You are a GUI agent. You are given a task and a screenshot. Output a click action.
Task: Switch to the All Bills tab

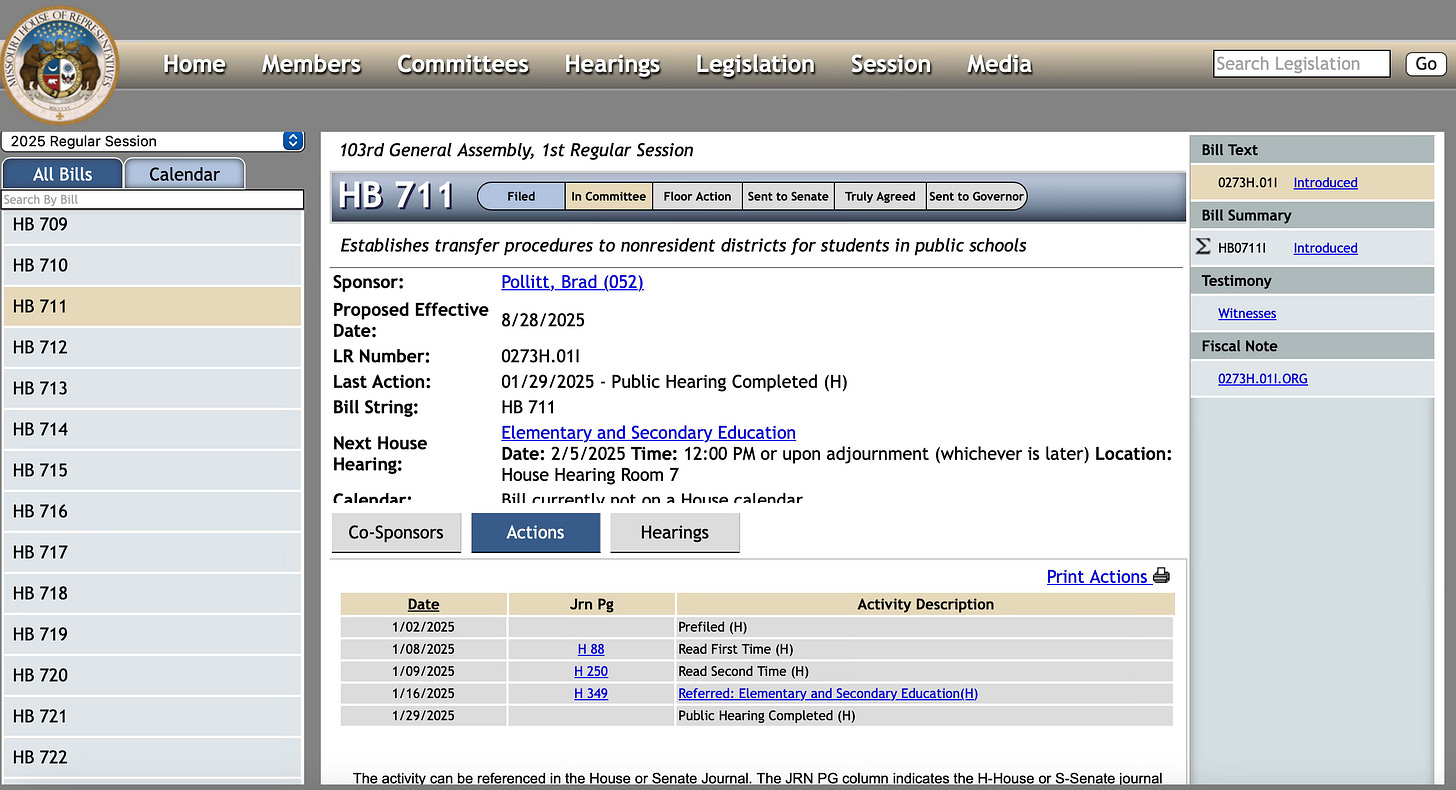pyautogui.click(x=62, y=174)
